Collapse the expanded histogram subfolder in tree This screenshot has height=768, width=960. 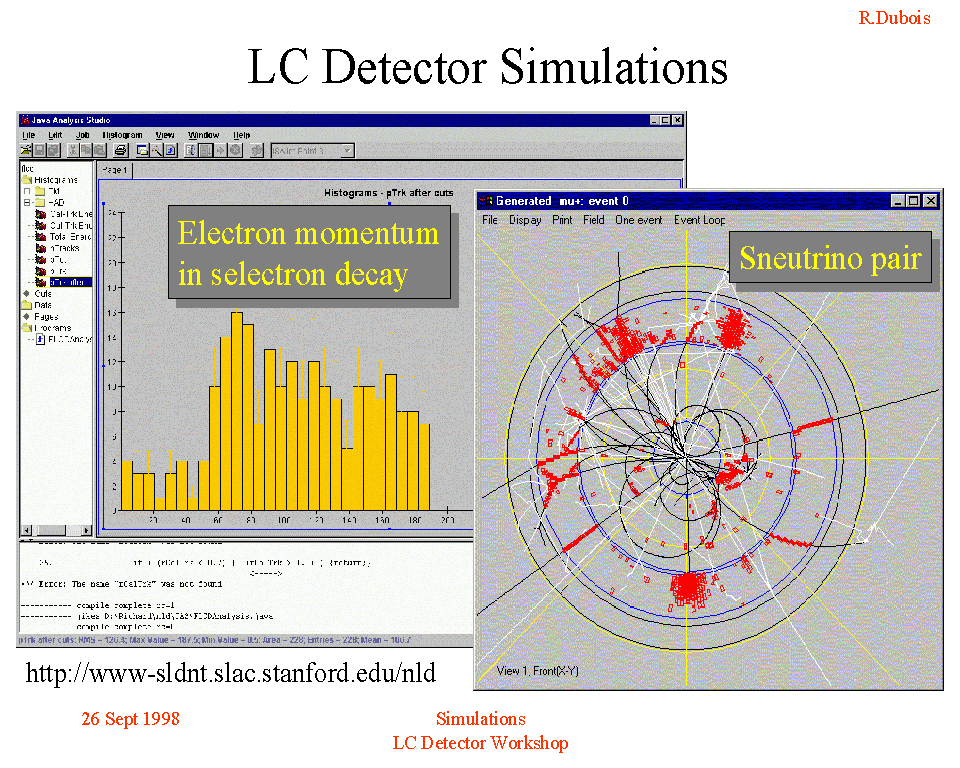pyautogui.click(x=28, y=202)
